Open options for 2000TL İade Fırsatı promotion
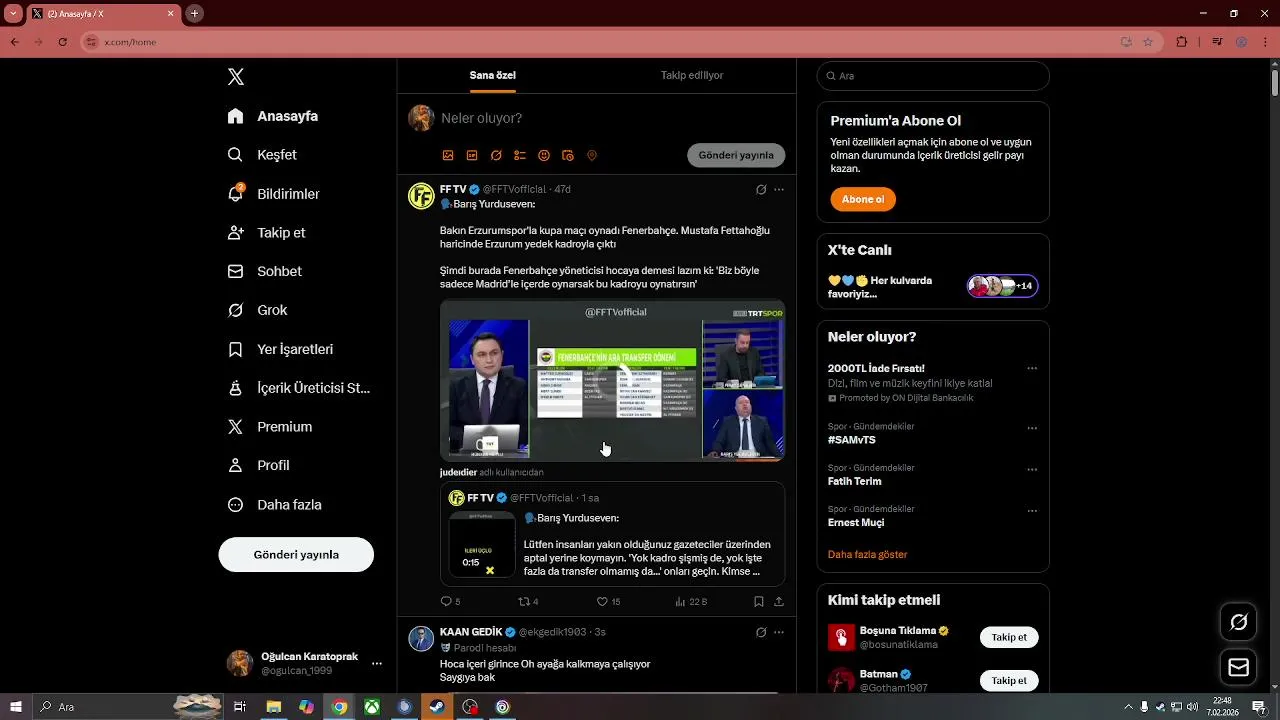Viewport: 1280px width, 720px height. tap(1032, 368)
